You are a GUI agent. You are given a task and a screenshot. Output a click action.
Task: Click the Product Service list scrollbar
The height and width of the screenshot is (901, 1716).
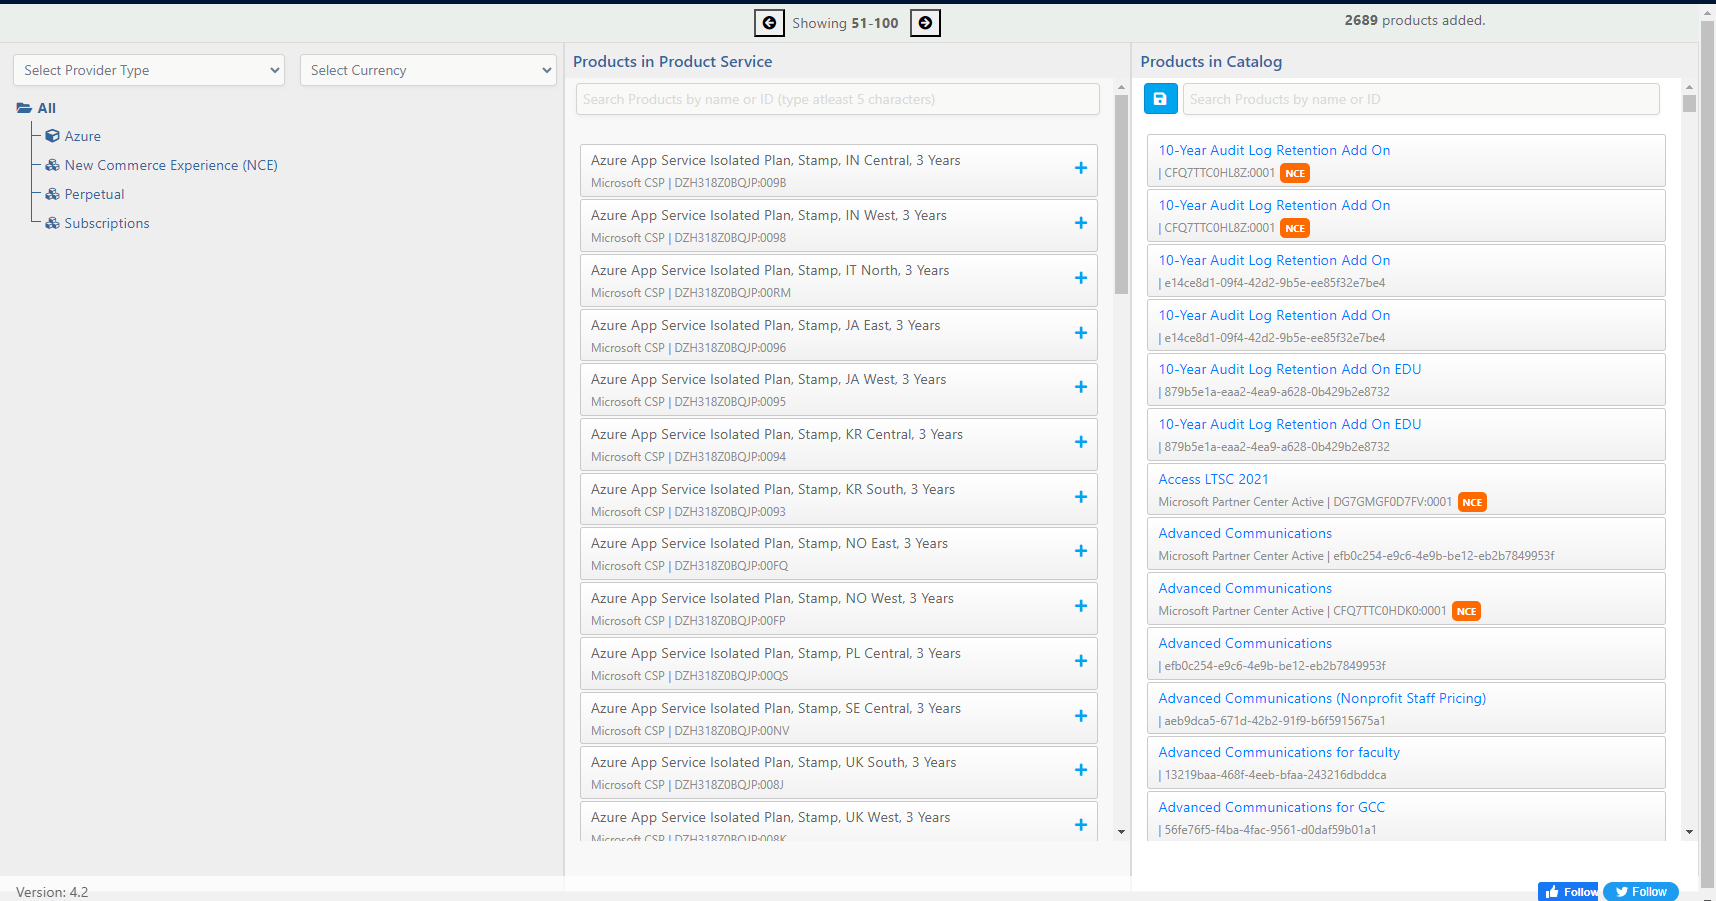(1121, 195)
